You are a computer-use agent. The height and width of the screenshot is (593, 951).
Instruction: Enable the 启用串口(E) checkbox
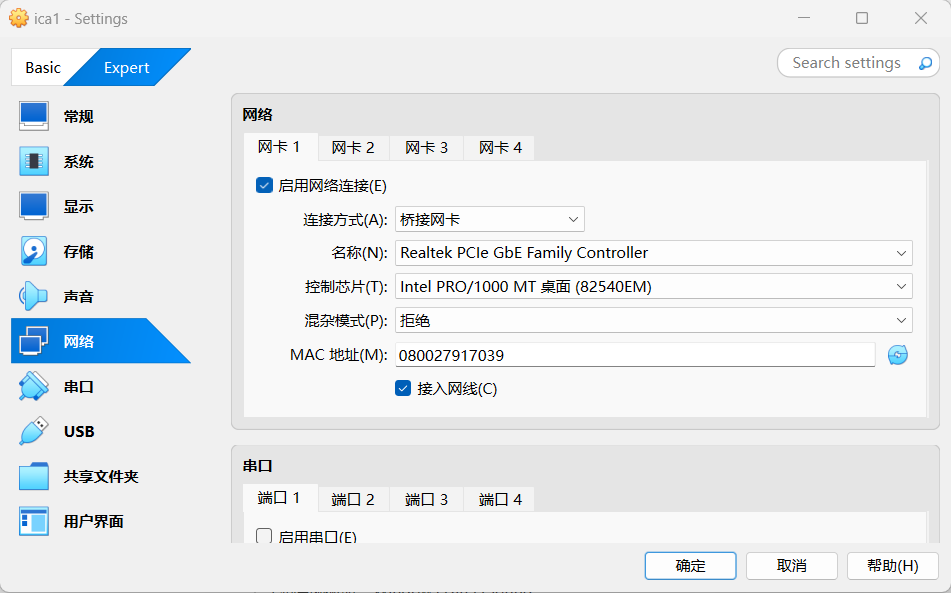click(264, 535)
